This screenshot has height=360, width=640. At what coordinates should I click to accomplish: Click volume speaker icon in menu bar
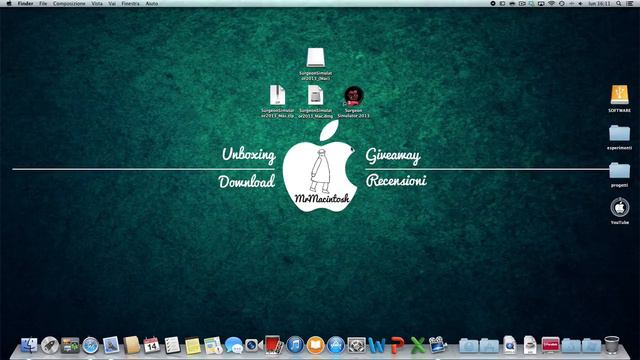(x=580, y=3)
